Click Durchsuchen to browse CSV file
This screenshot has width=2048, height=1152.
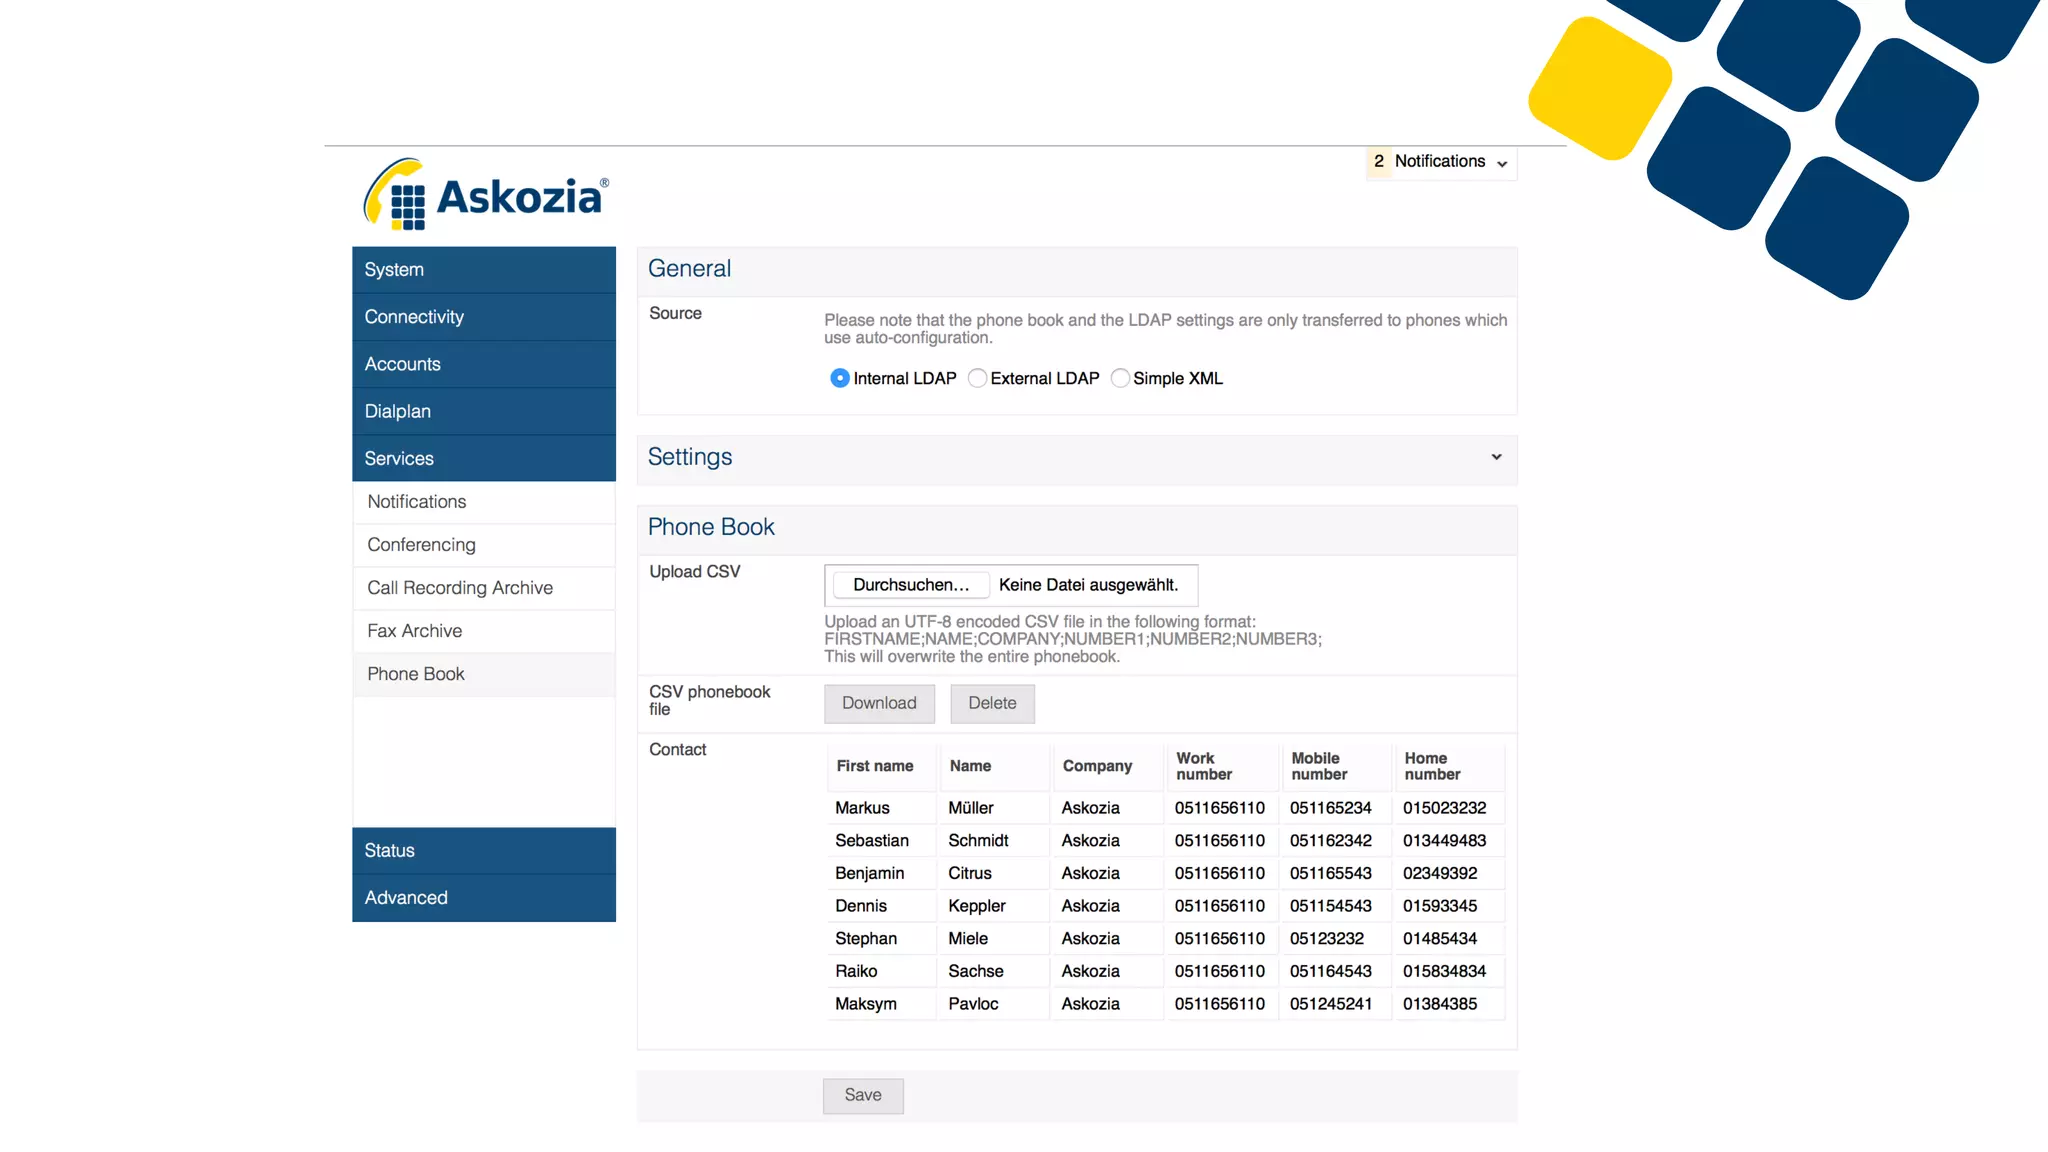[x=910, y=585]
